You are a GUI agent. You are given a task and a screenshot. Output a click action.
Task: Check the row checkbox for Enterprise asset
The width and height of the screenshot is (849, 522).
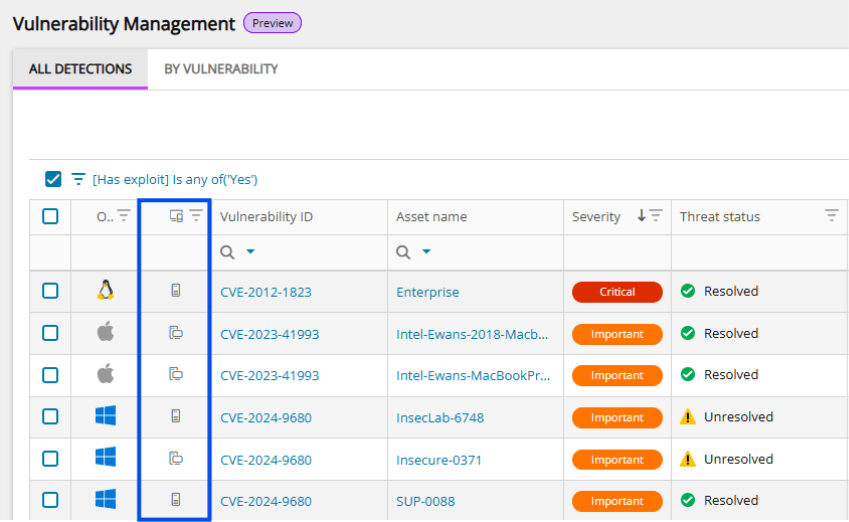coord(50,291)
